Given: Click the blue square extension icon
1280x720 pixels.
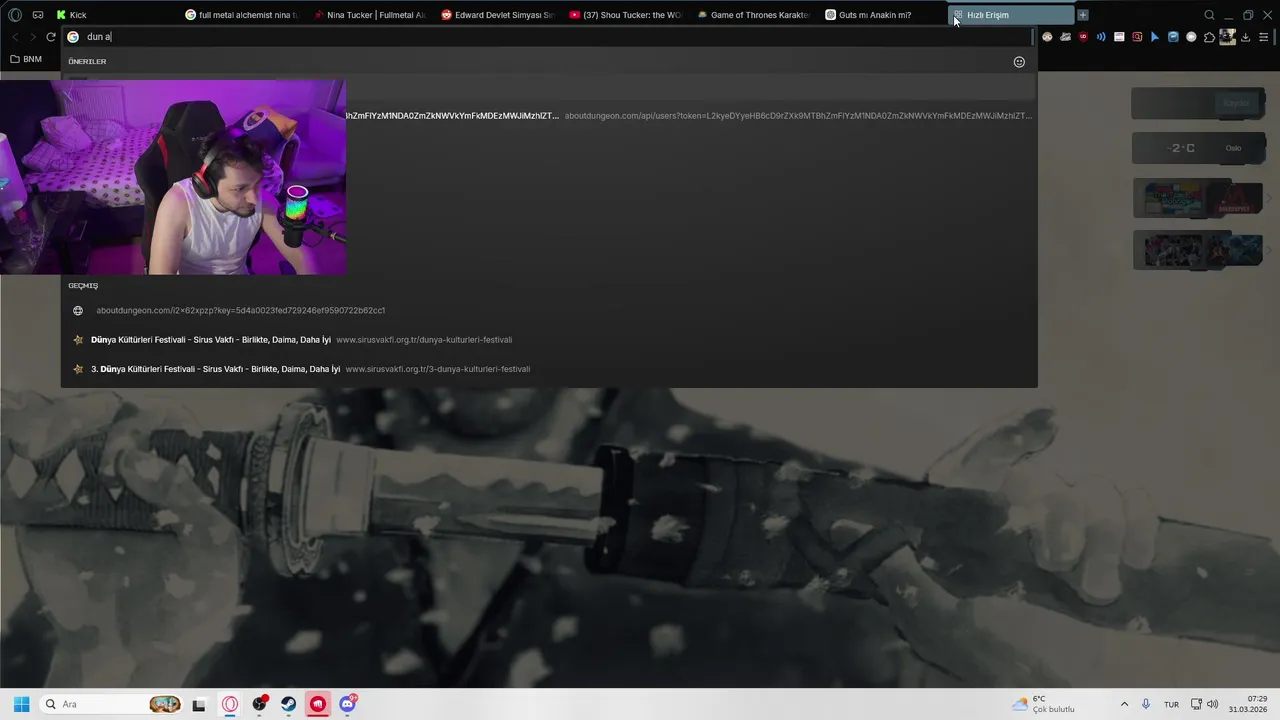Looking at the screenshot, I should 1173,37.
